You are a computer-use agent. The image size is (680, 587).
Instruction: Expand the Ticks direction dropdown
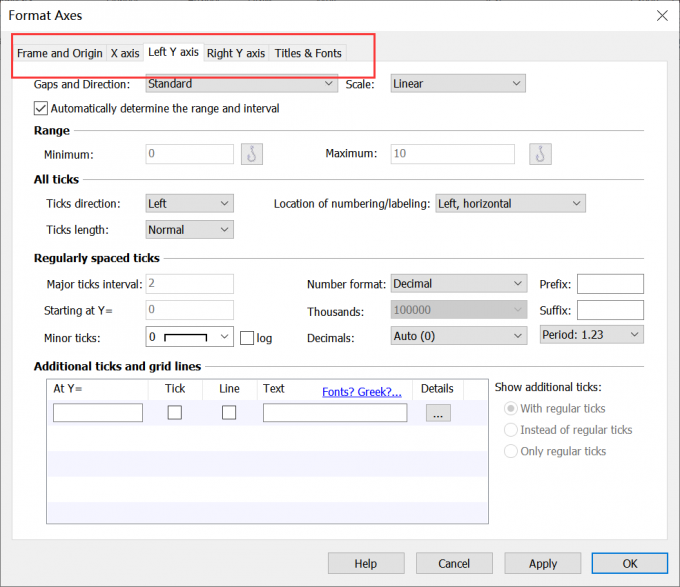tap(190, 203)
